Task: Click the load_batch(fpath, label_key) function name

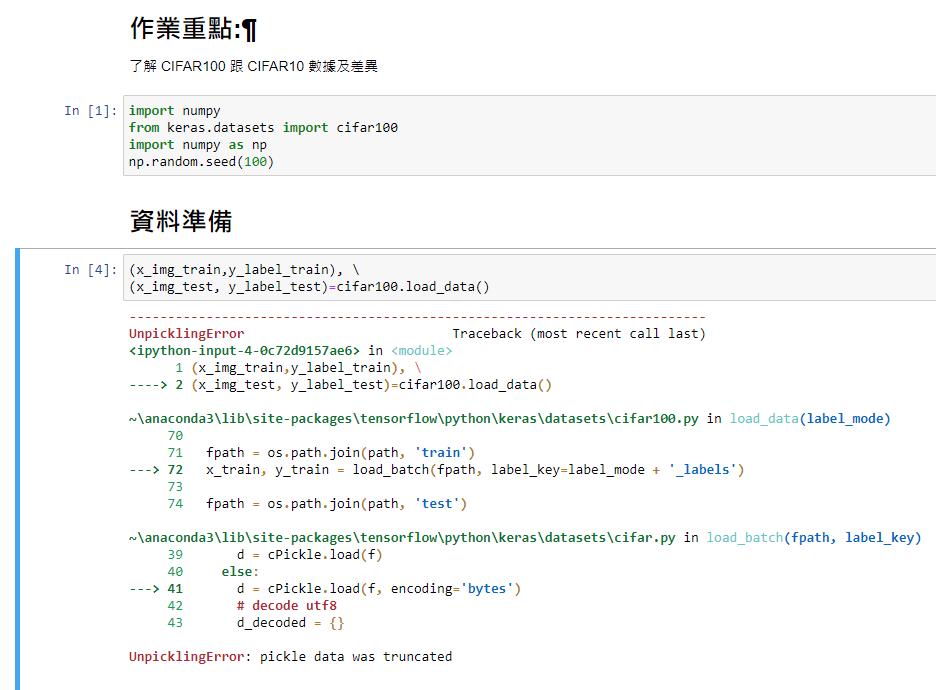Action: pyautogui.click(x=814, y=537)
